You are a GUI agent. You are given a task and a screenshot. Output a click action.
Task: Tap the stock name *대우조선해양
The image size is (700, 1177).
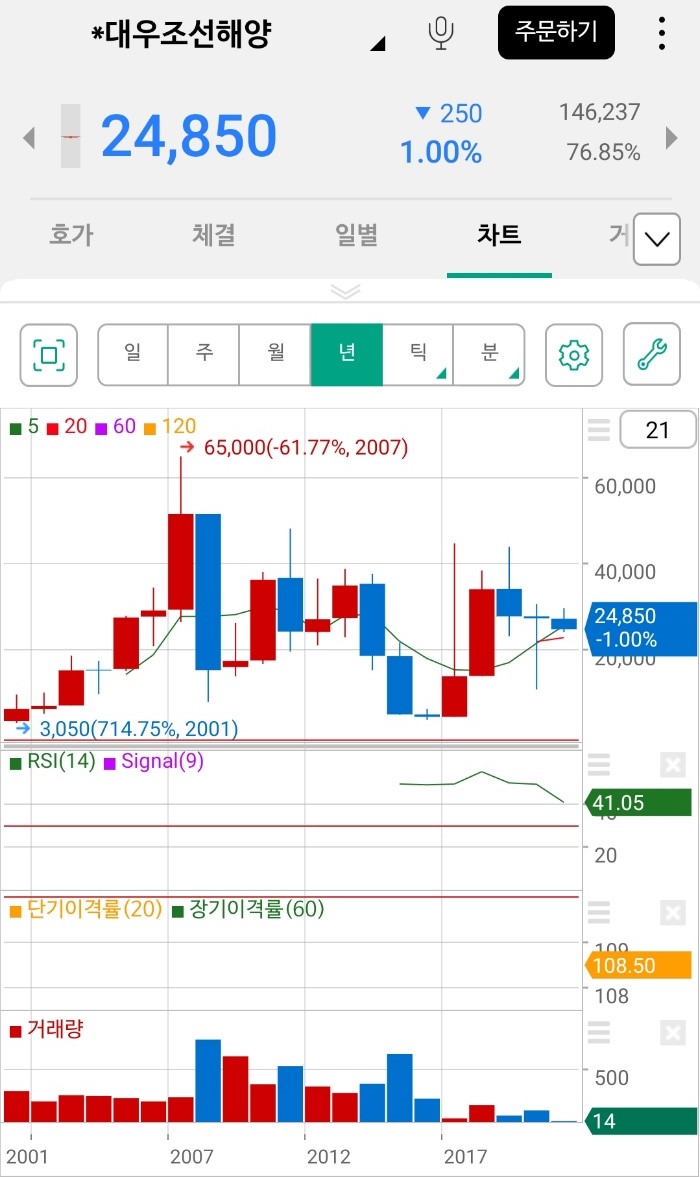(x=180, y=35)
